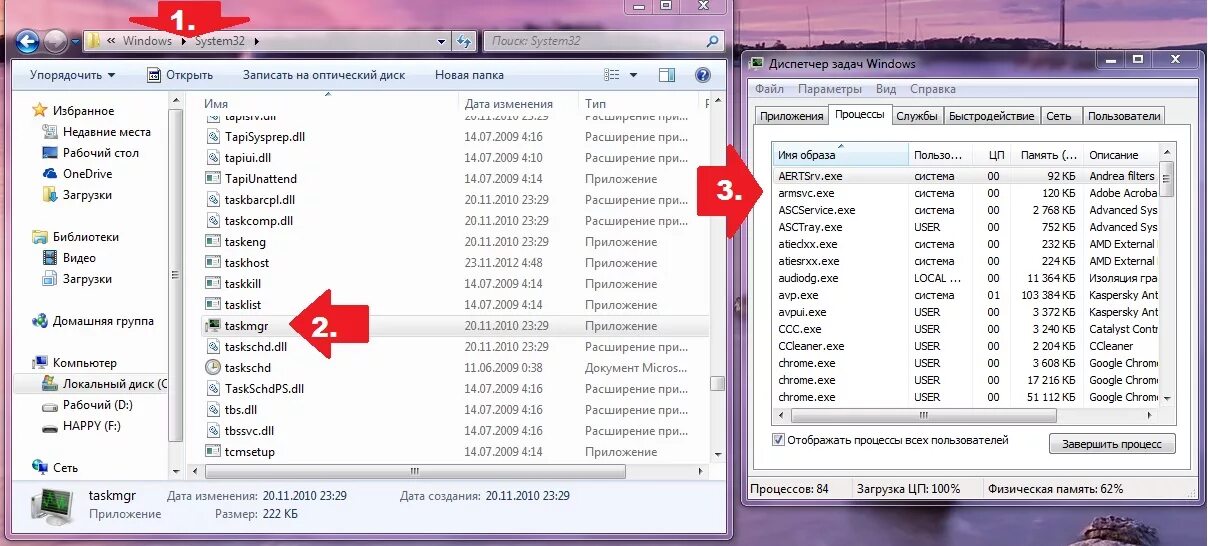Open the view options dropdown arrow

[633, 75]
